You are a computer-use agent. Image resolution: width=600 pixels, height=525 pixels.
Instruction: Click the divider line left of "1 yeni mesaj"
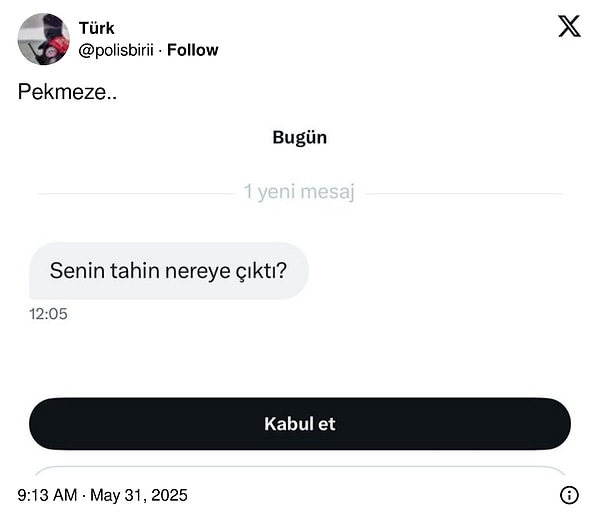pos(135,194)
